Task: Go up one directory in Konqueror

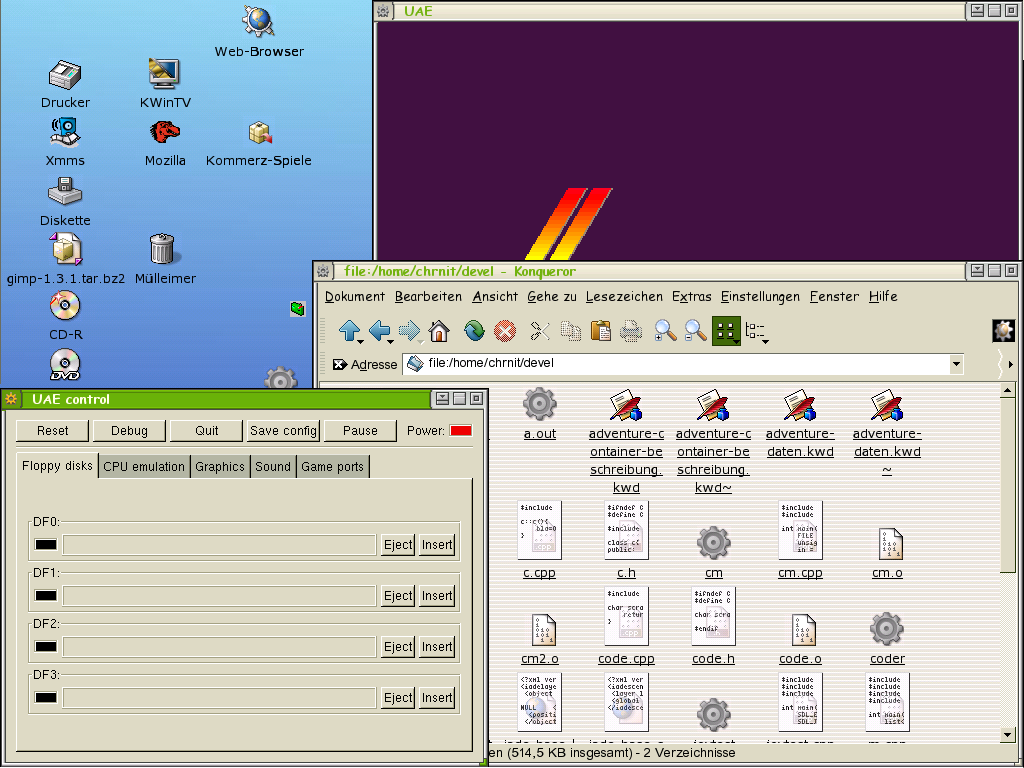Action: 350,331
